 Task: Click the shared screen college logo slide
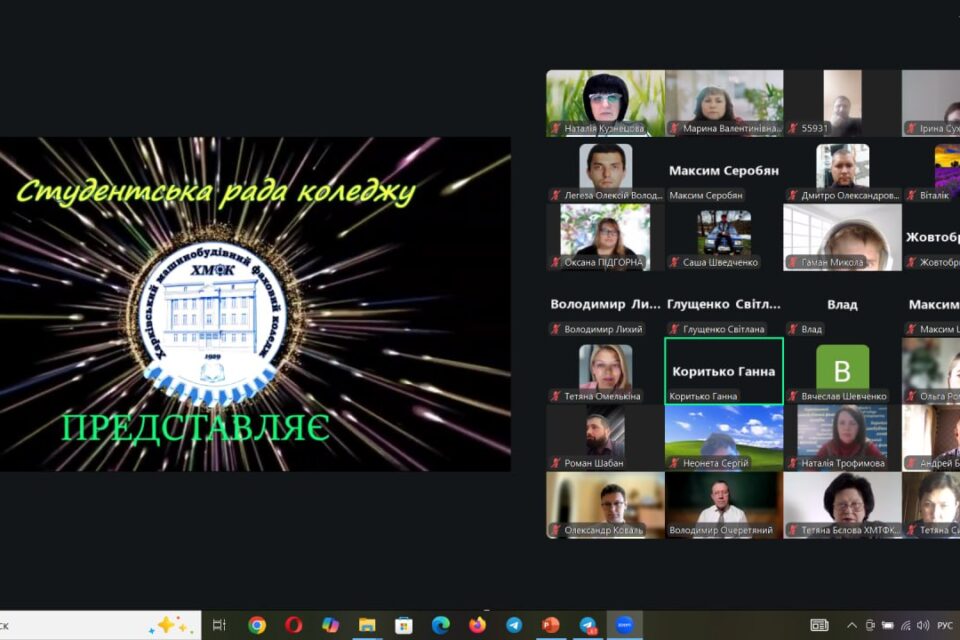coord(255,304)
